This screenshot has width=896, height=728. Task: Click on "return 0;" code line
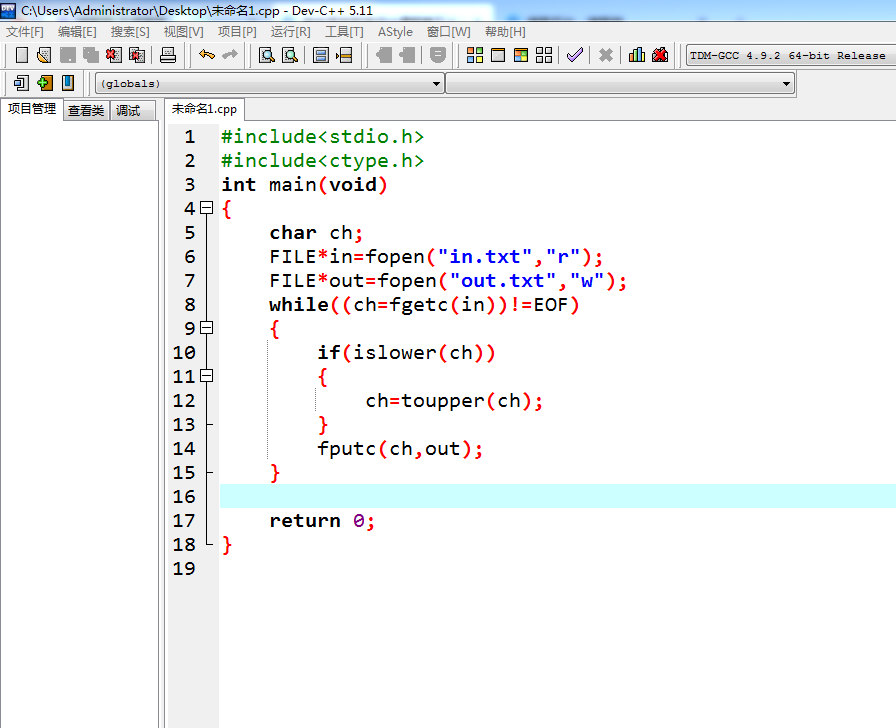322,521
